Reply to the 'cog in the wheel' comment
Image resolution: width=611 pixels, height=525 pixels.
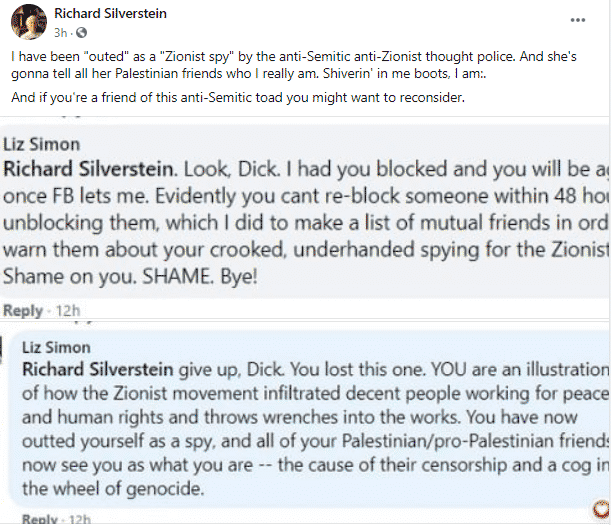click(39, 519)
